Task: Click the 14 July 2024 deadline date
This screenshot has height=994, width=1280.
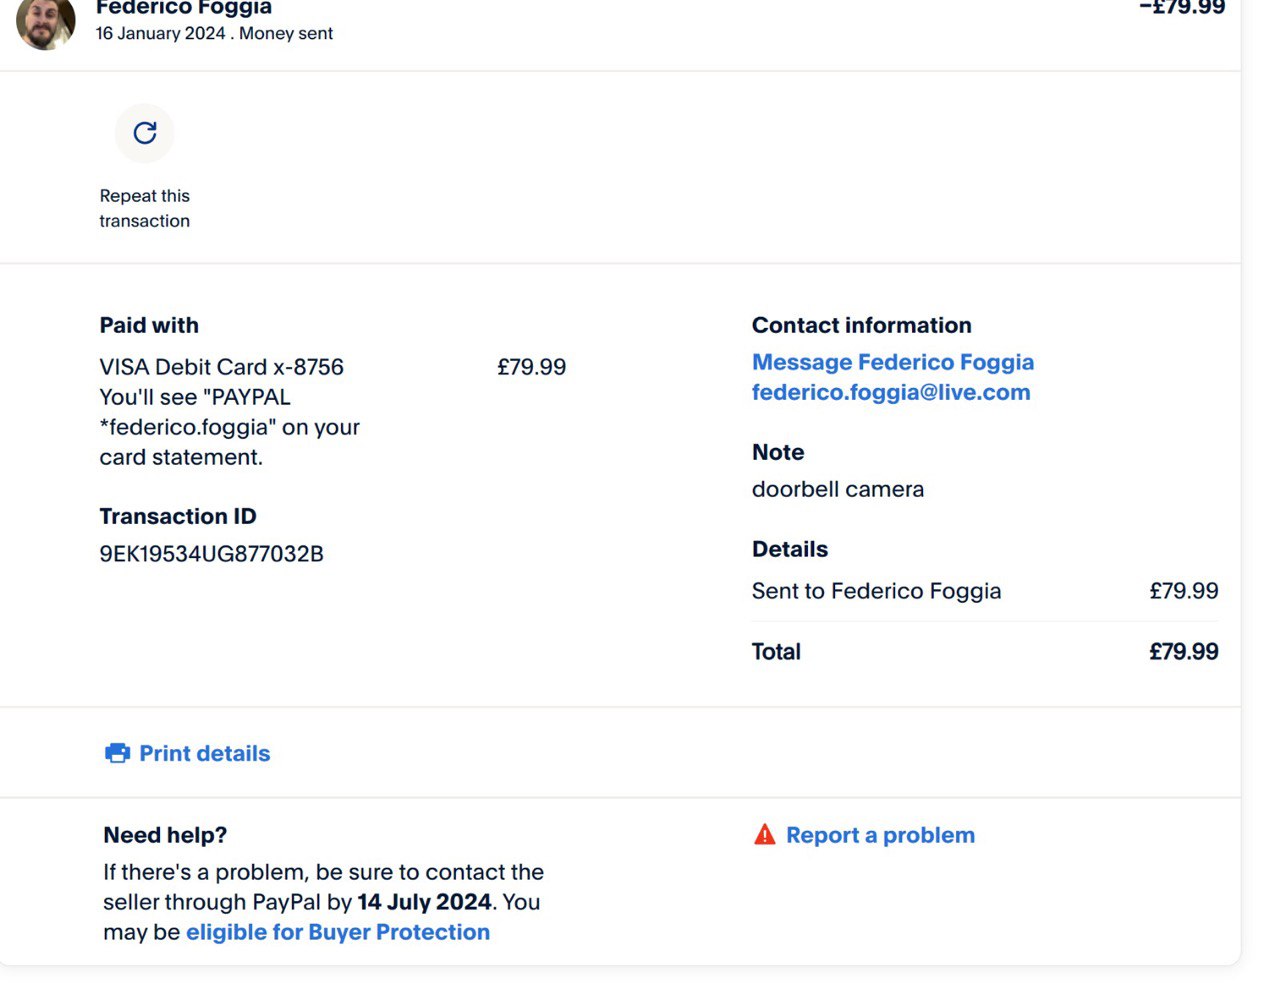Action: coord(424,902)
